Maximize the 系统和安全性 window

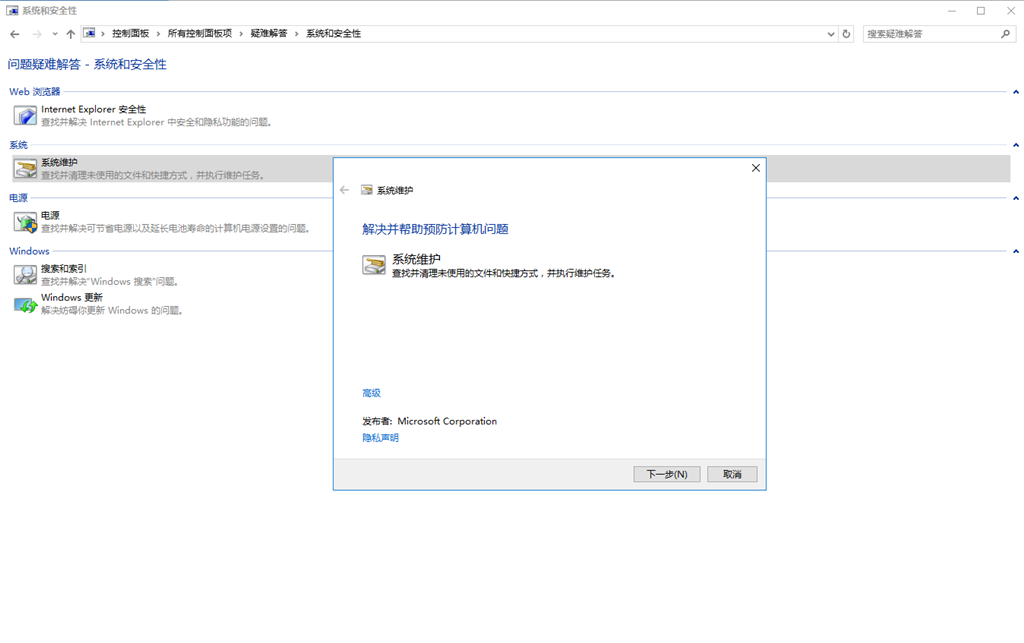(981, 11)
